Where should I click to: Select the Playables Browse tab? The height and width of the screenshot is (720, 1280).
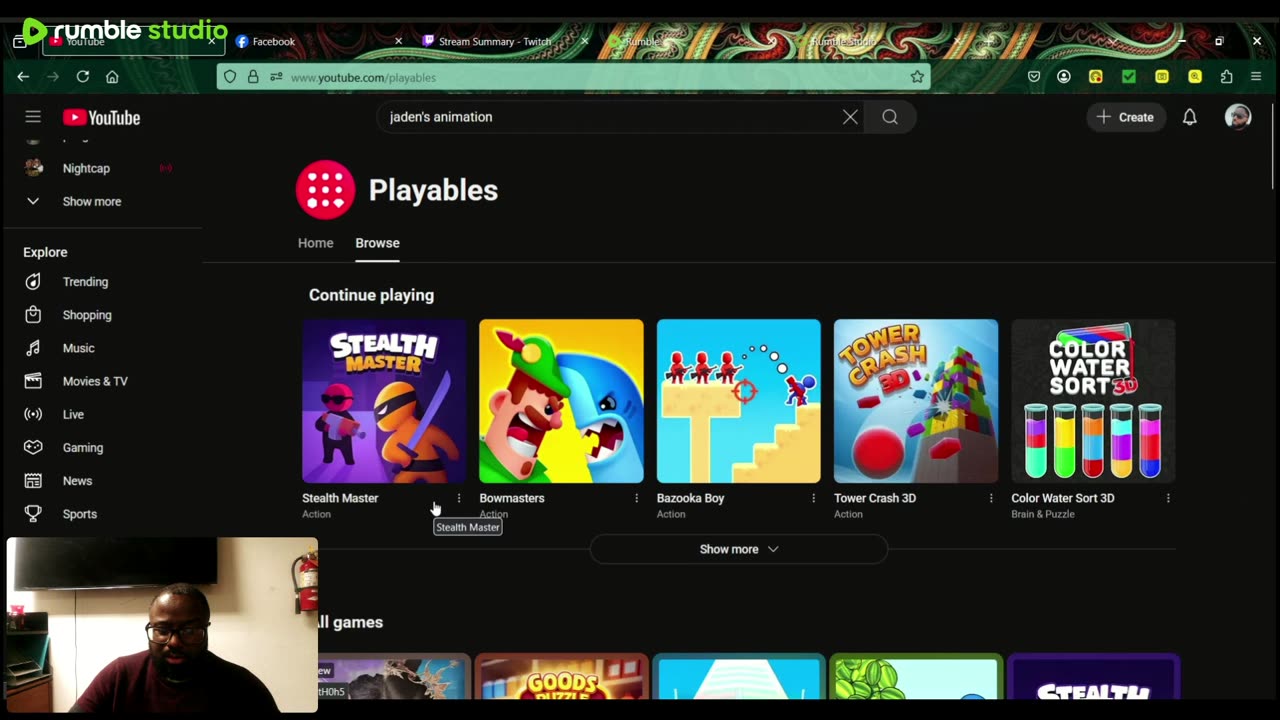coord(377,243)
